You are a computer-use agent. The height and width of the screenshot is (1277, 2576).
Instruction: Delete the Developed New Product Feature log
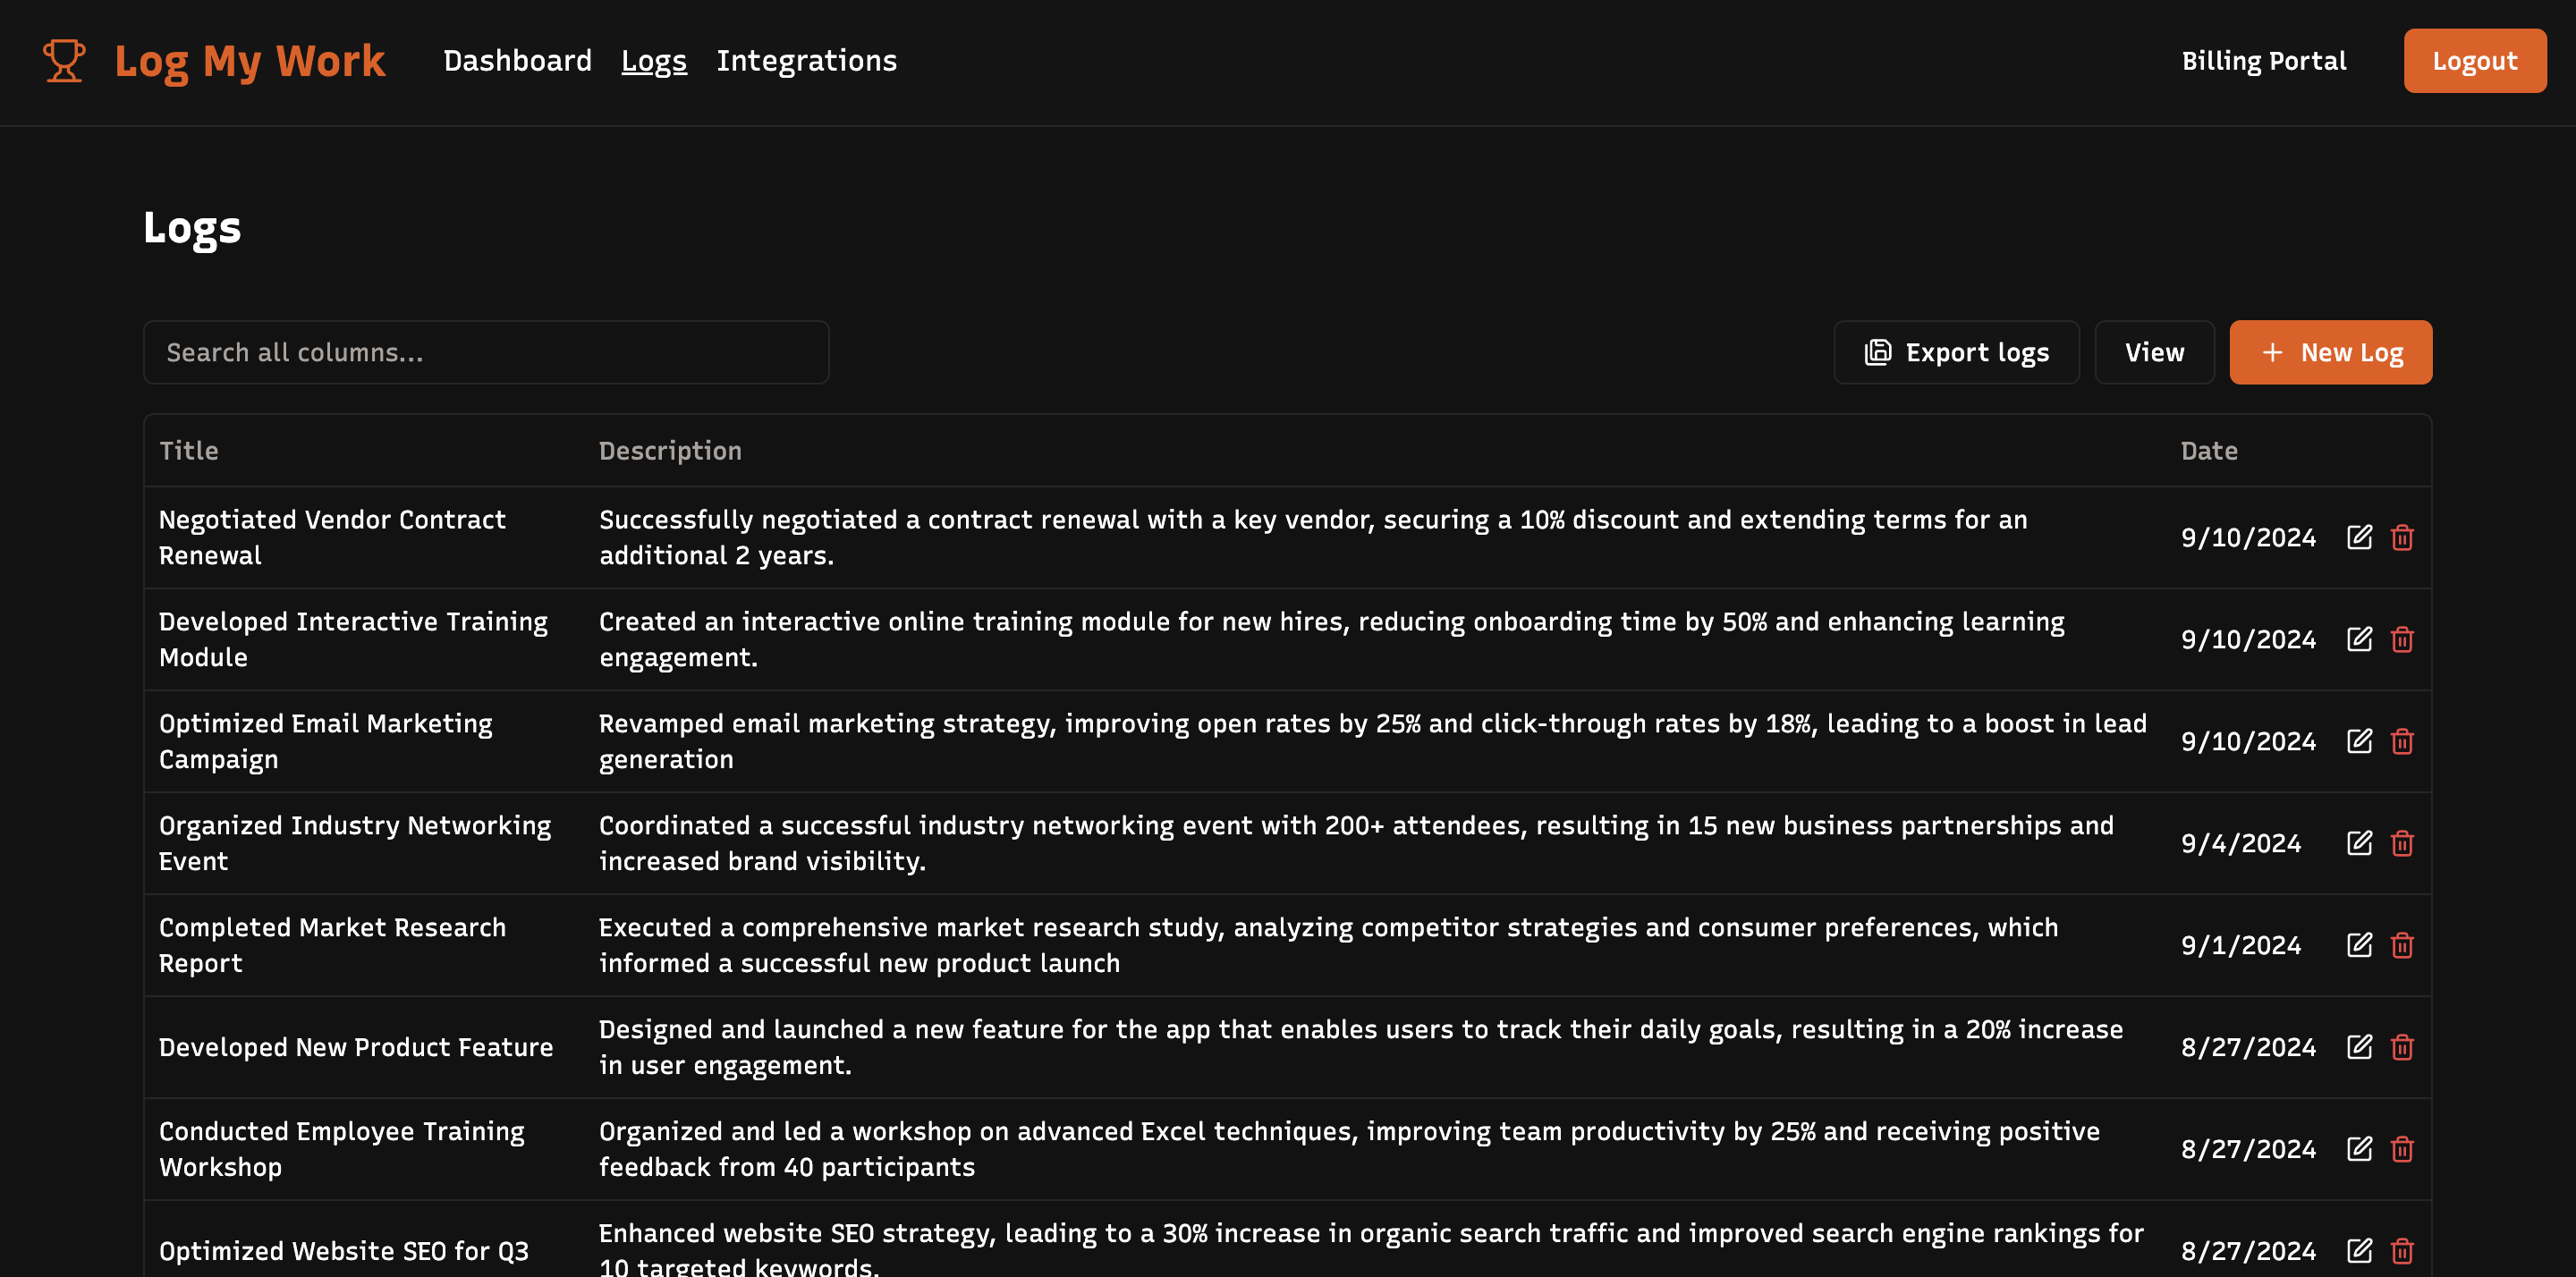pyautogui.click(x=2402, y=1047)
